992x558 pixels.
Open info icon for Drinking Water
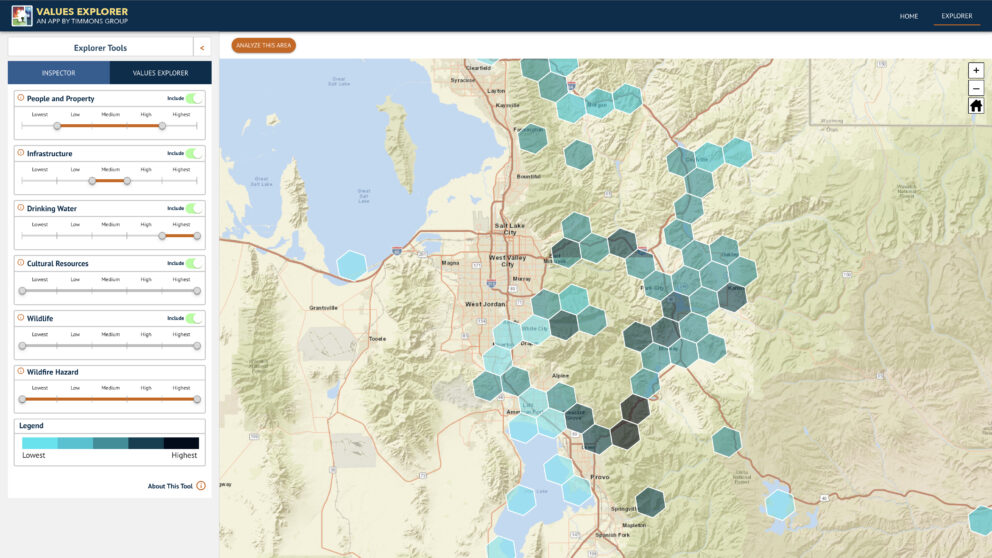pos(21,208)
